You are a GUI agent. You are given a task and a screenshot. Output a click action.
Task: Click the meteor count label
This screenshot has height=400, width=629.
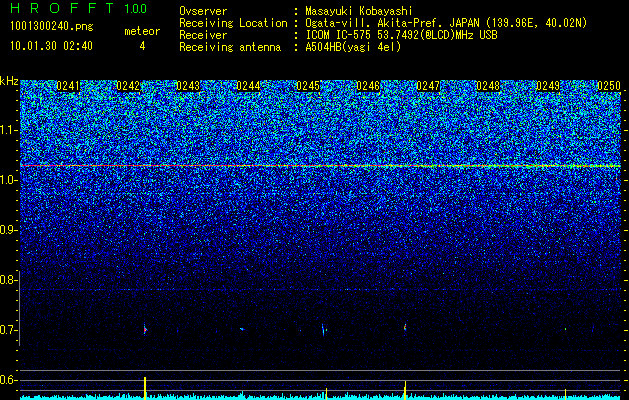142,31
